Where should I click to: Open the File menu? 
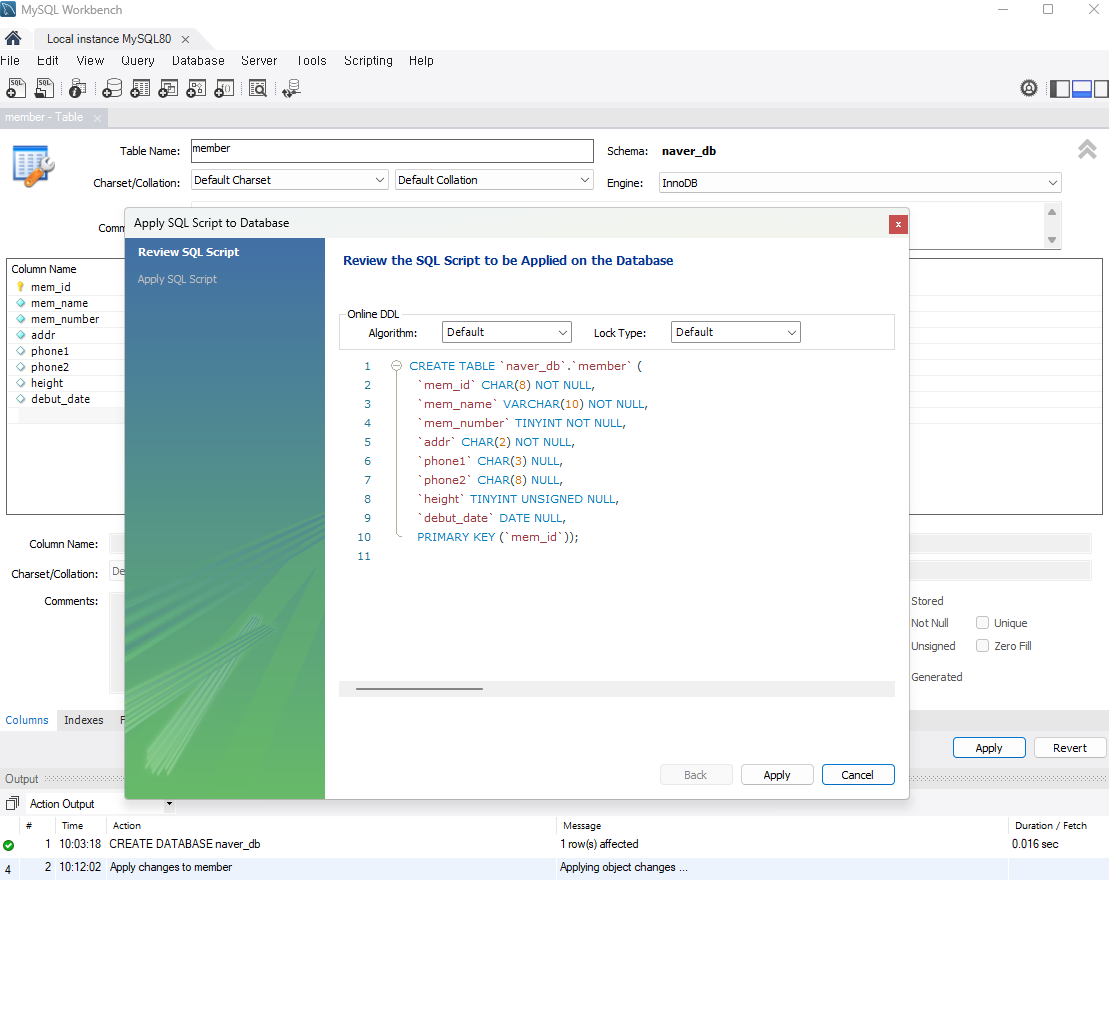pyautogui.click(x=10, y=61)
